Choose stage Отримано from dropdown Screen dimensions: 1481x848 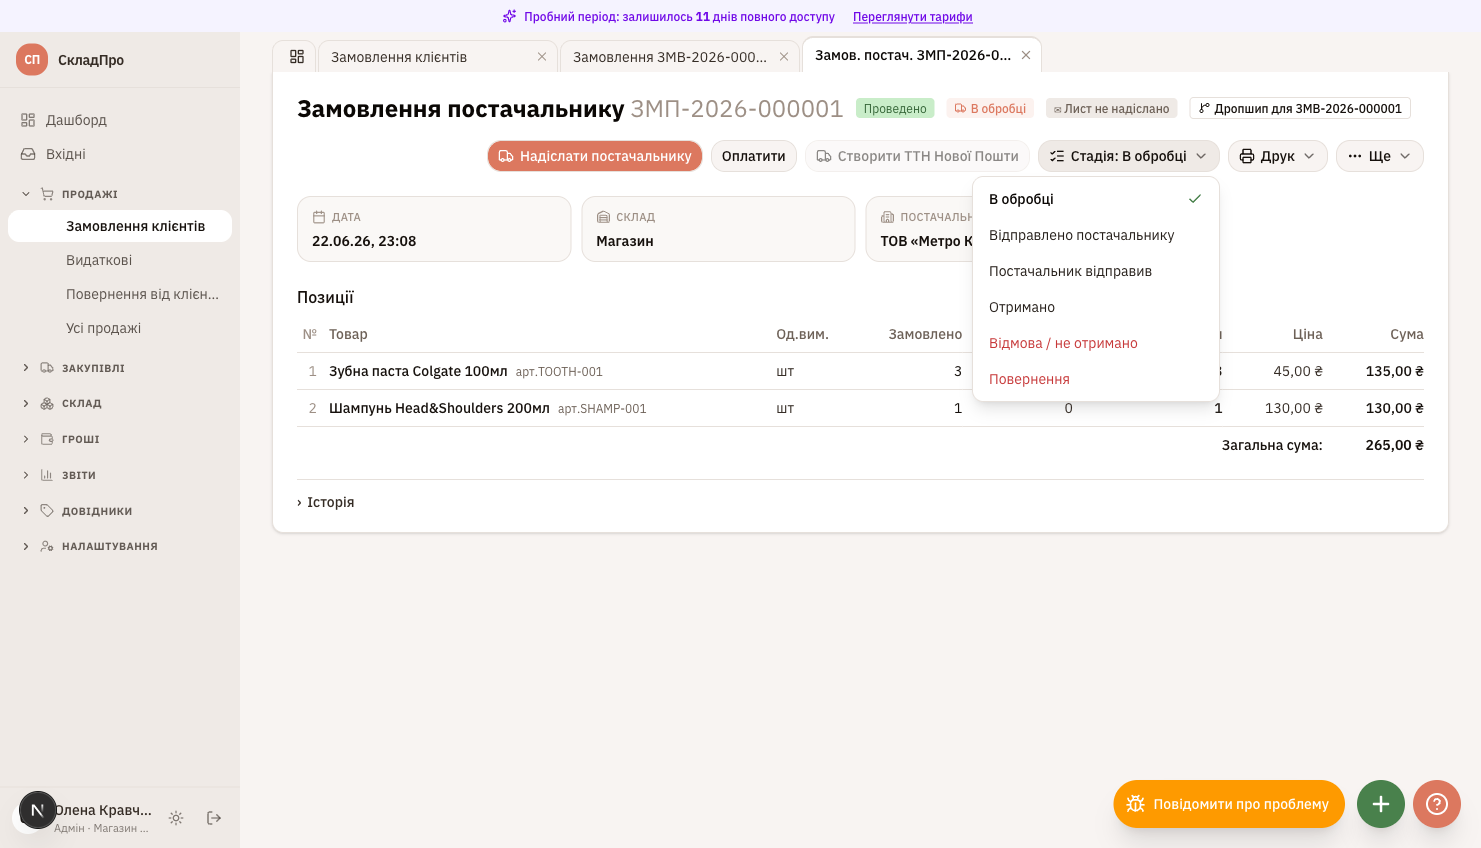point(1095,307)
